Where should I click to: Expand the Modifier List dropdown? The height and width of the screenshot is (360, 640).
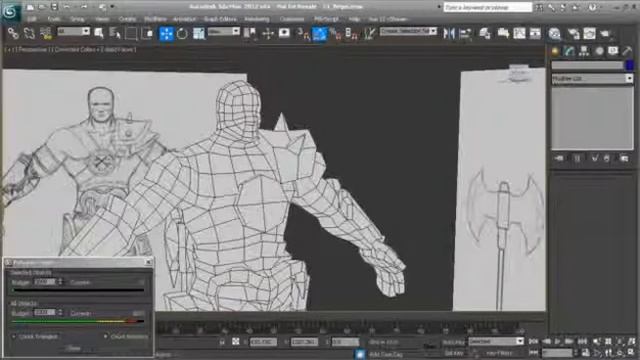pyautogui.click(x=592, y=78)
